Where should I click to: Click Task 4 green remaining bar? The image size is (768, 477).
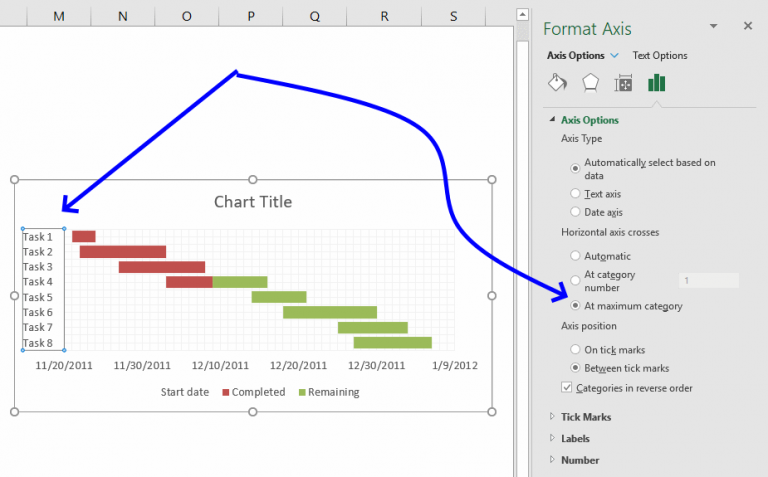click(x=240, y=282)
